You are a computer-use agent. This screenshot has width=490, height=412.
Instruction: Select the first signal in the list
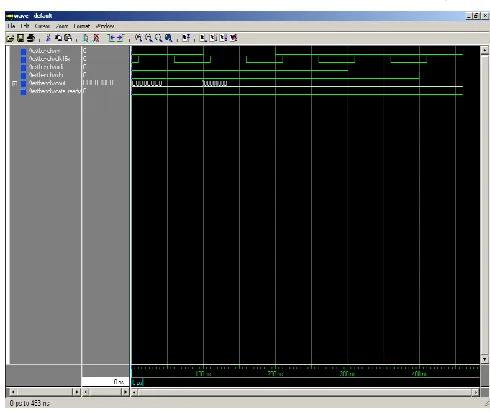coord(44,51)
